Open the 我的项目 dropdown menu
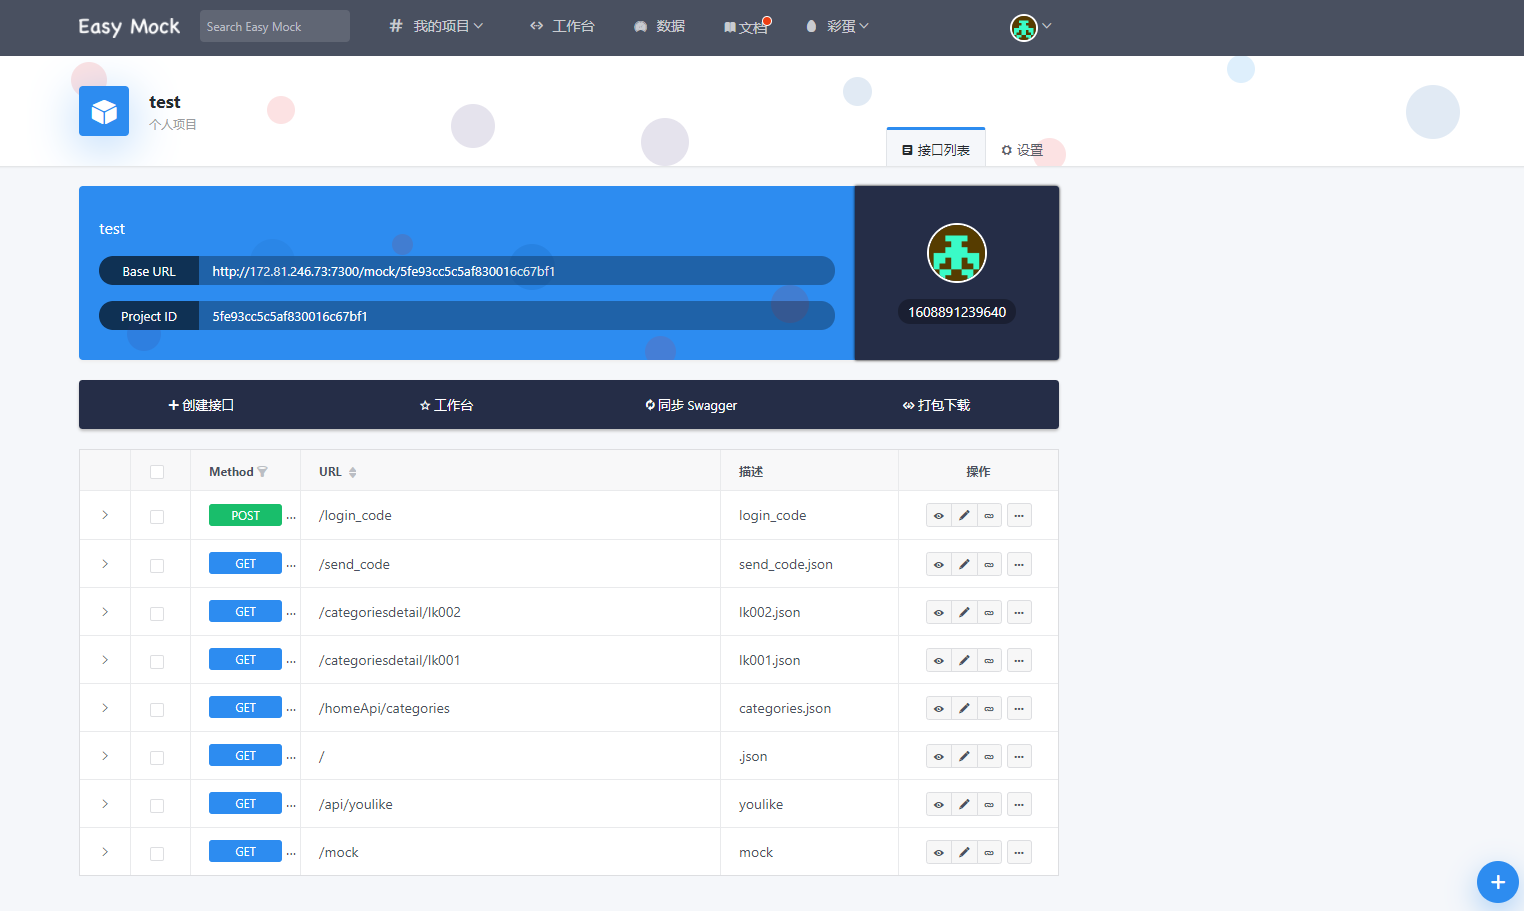 pos(436,26)
